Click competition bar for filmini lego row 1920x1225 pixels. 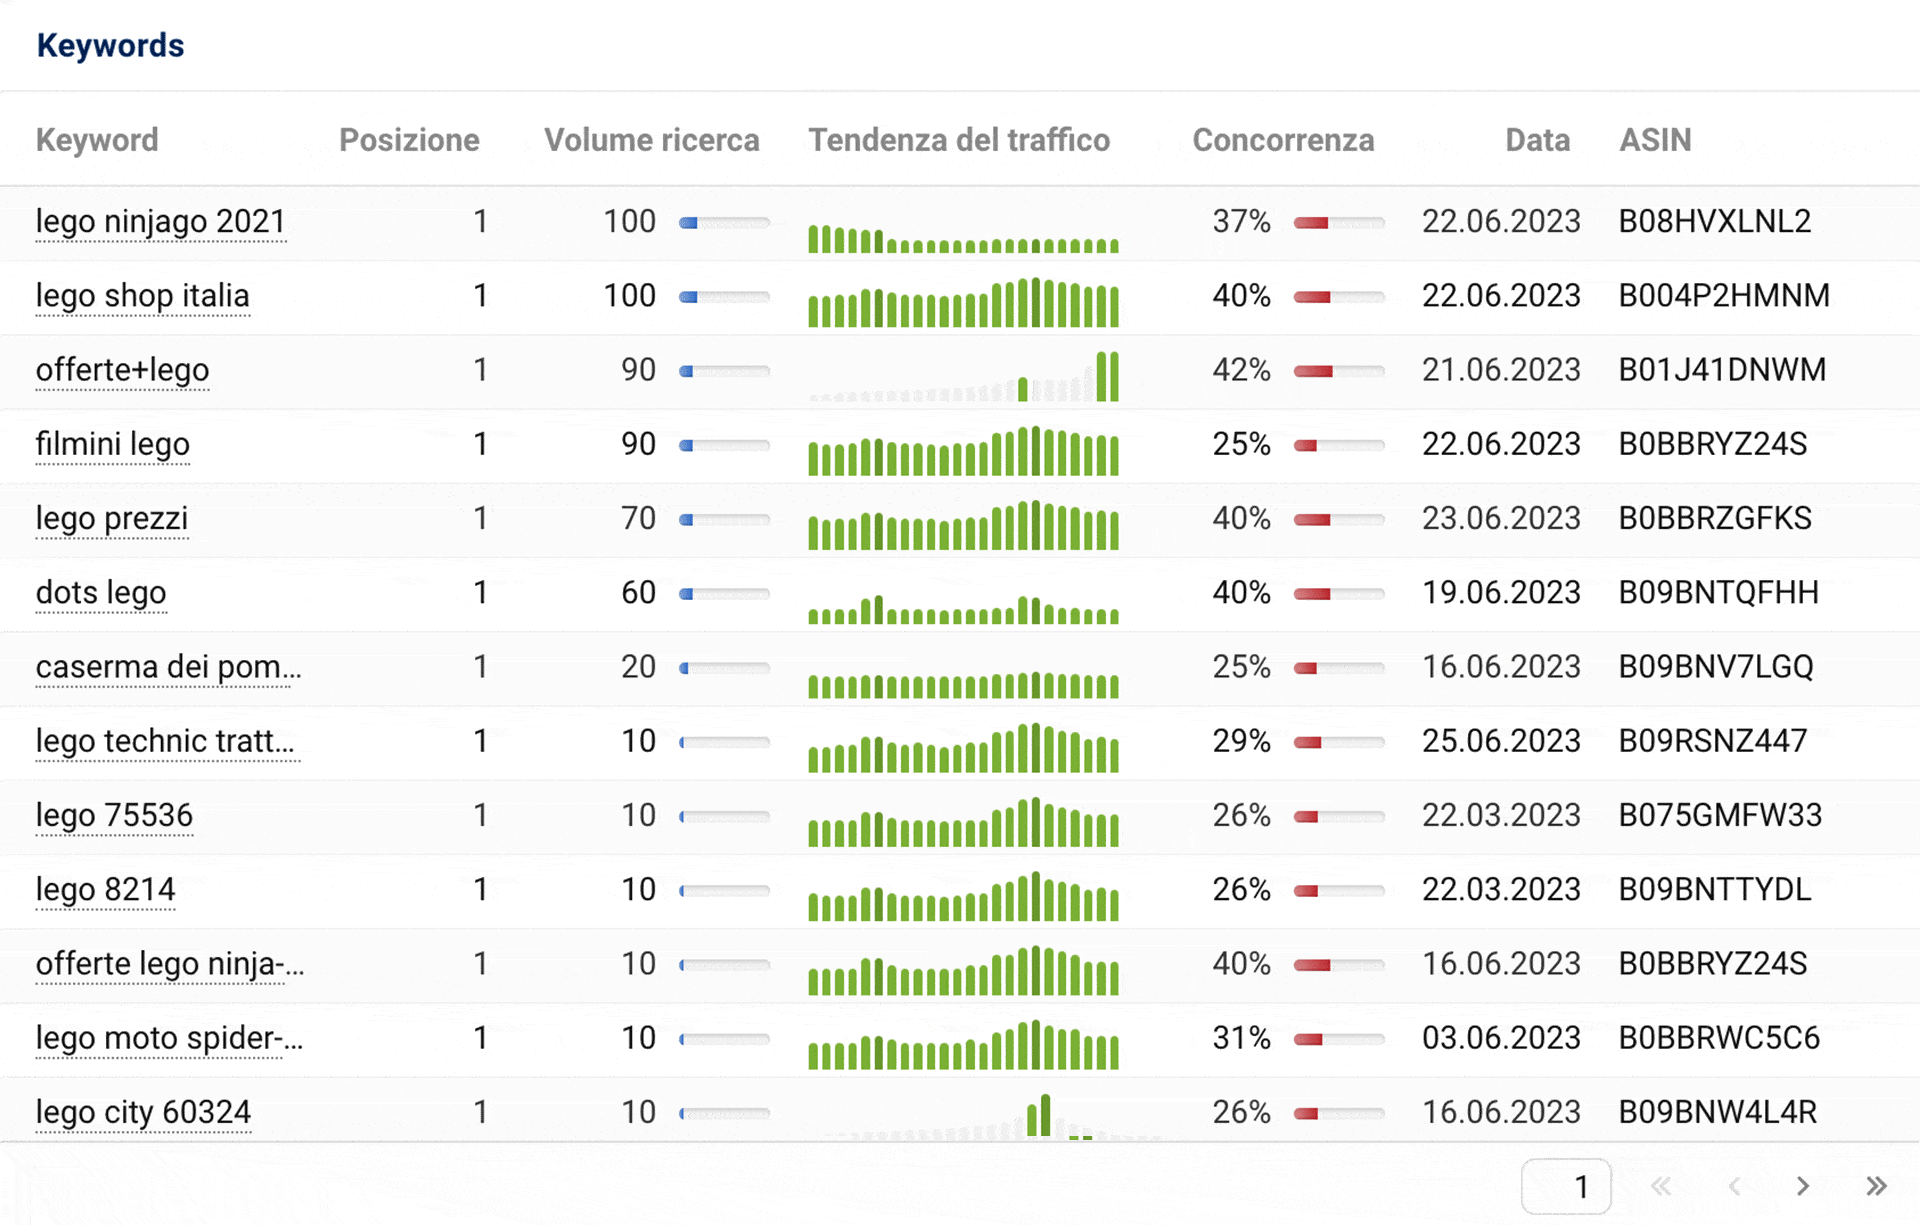[1339, 445]
